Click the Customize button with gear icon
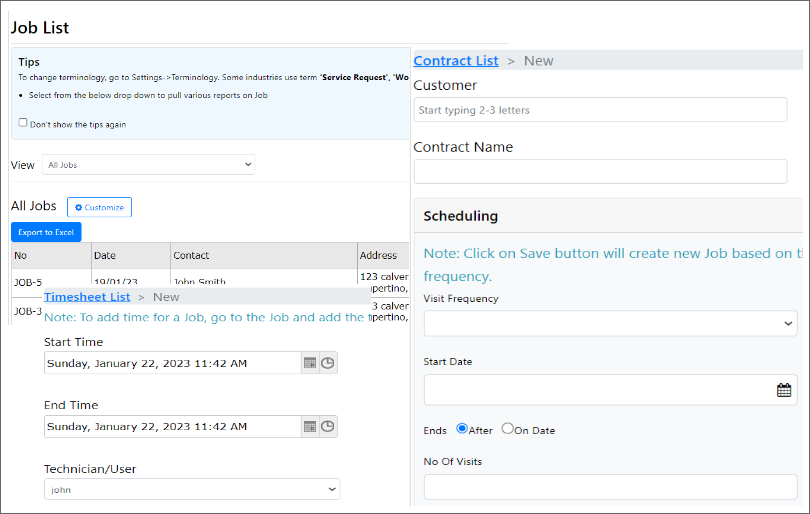 [x=99, y=207]
